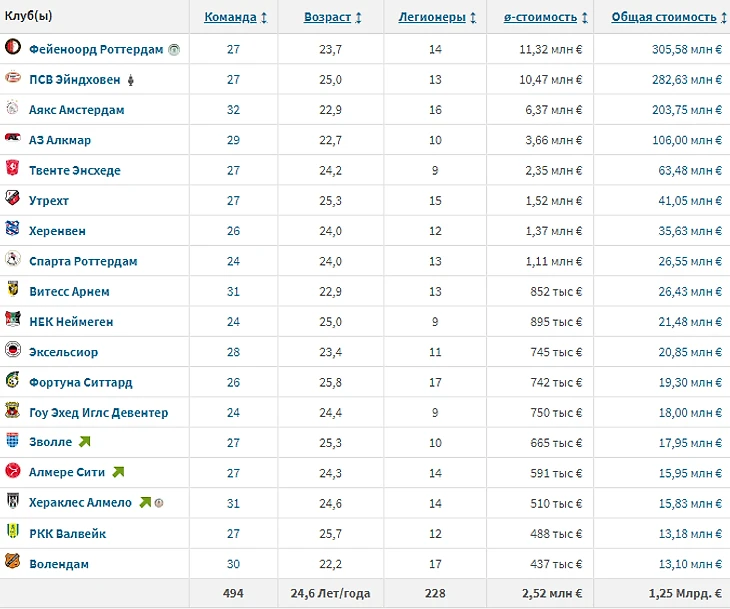Click cup winner icon next to ПСВ Эйндховен

tap(131, 80)
